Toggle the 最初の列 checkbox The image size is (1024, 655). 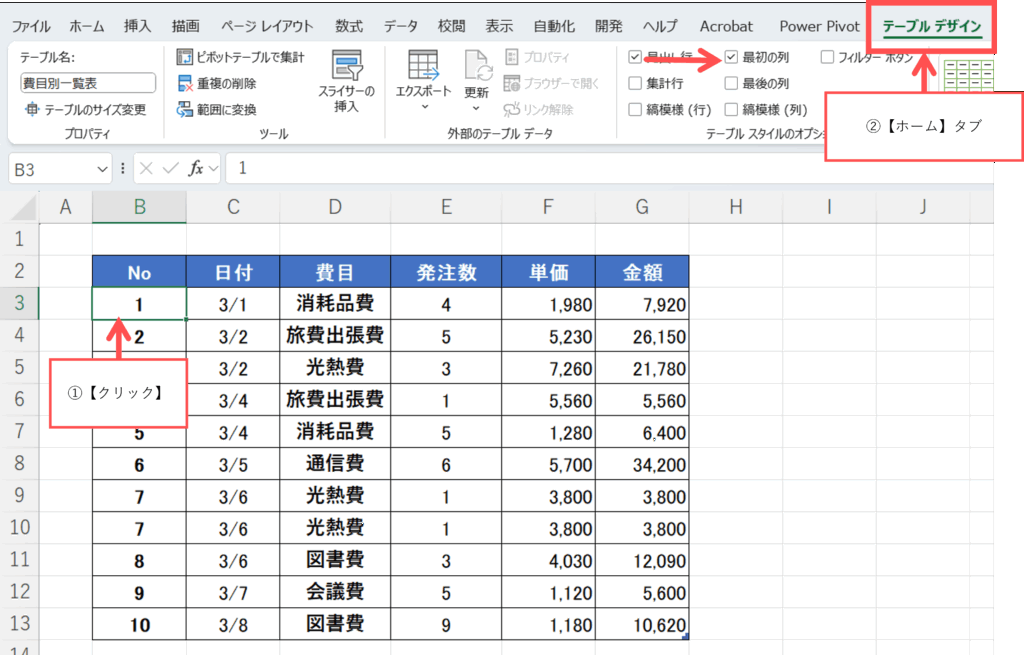732,58
